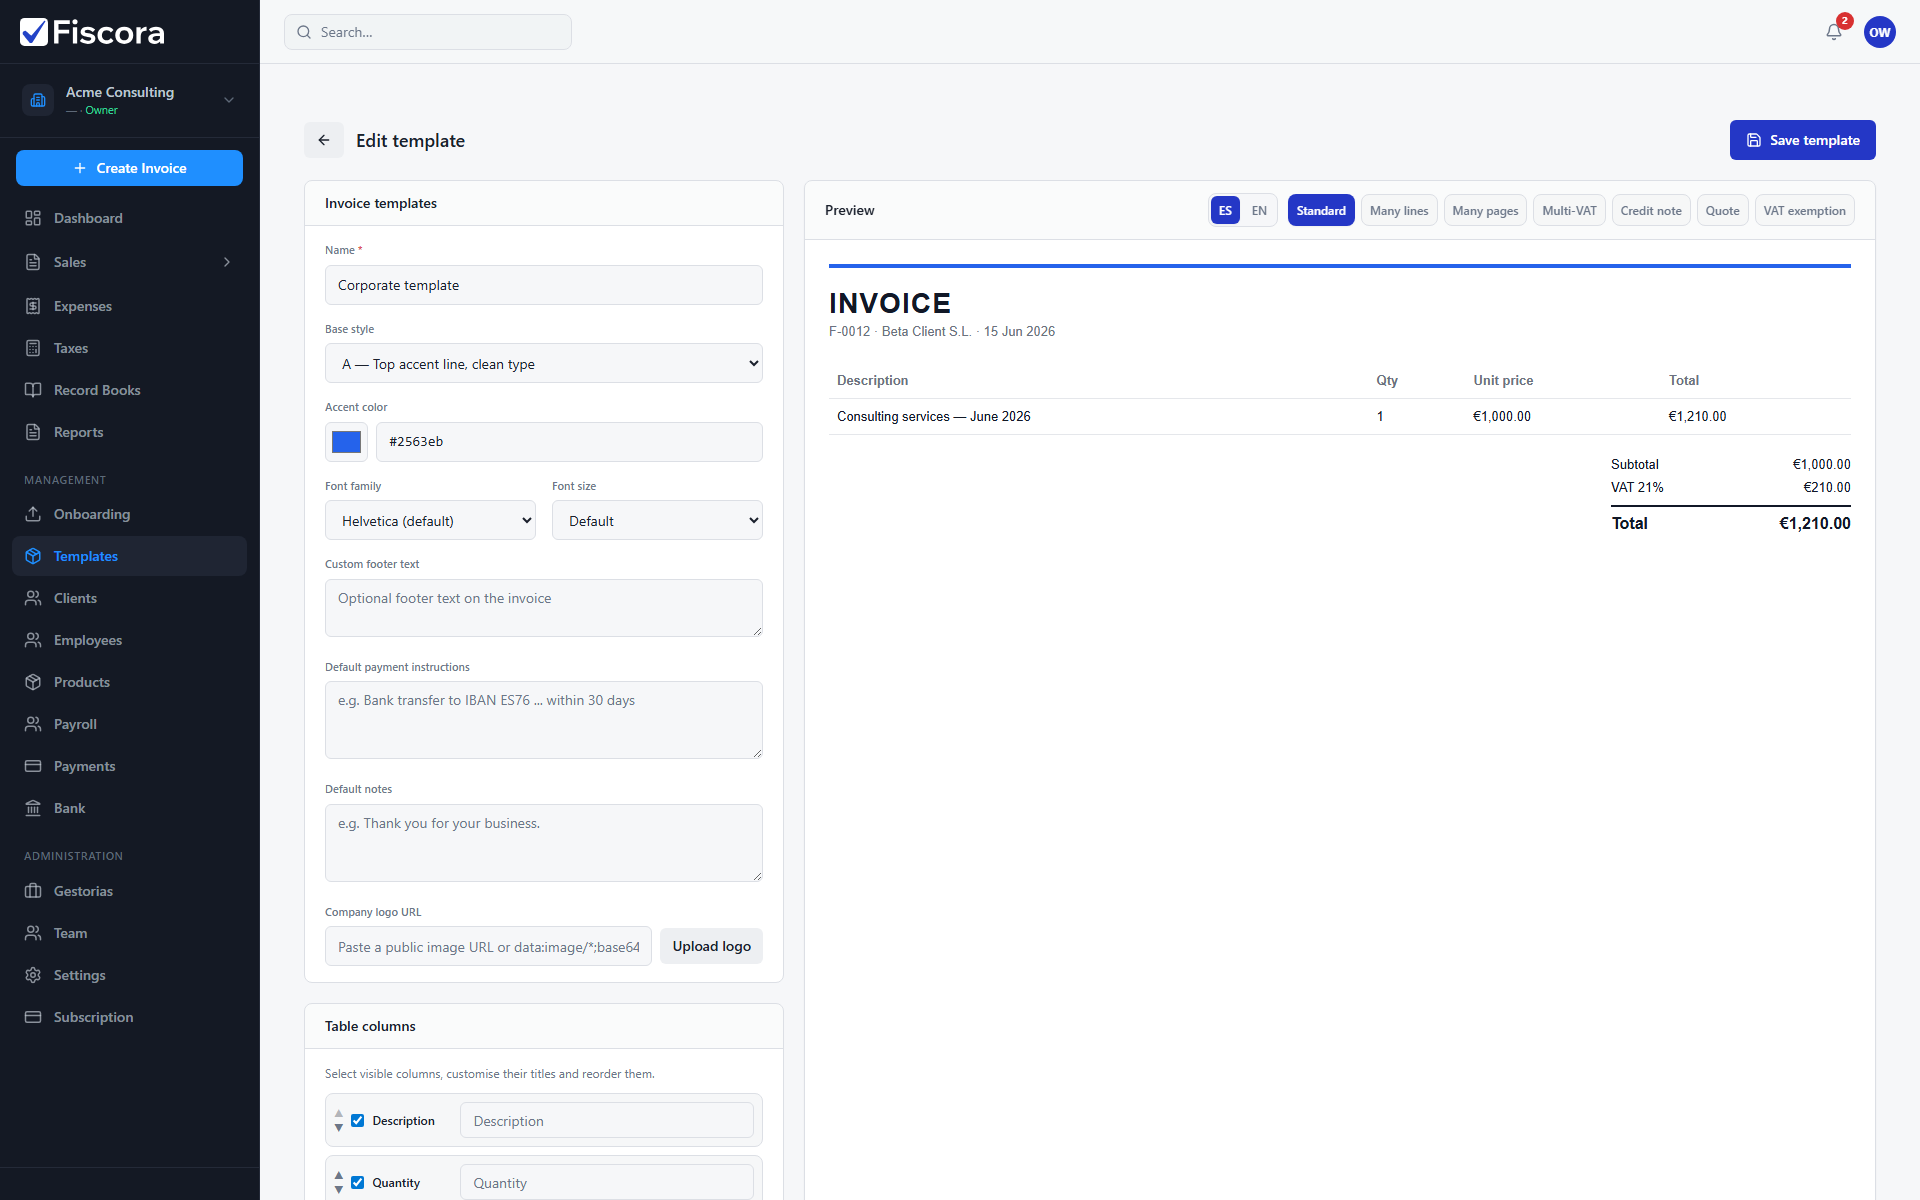The image size is (1920, 1200).
Task: Click the Record Books book icon
Action: [x=33, y=390]
